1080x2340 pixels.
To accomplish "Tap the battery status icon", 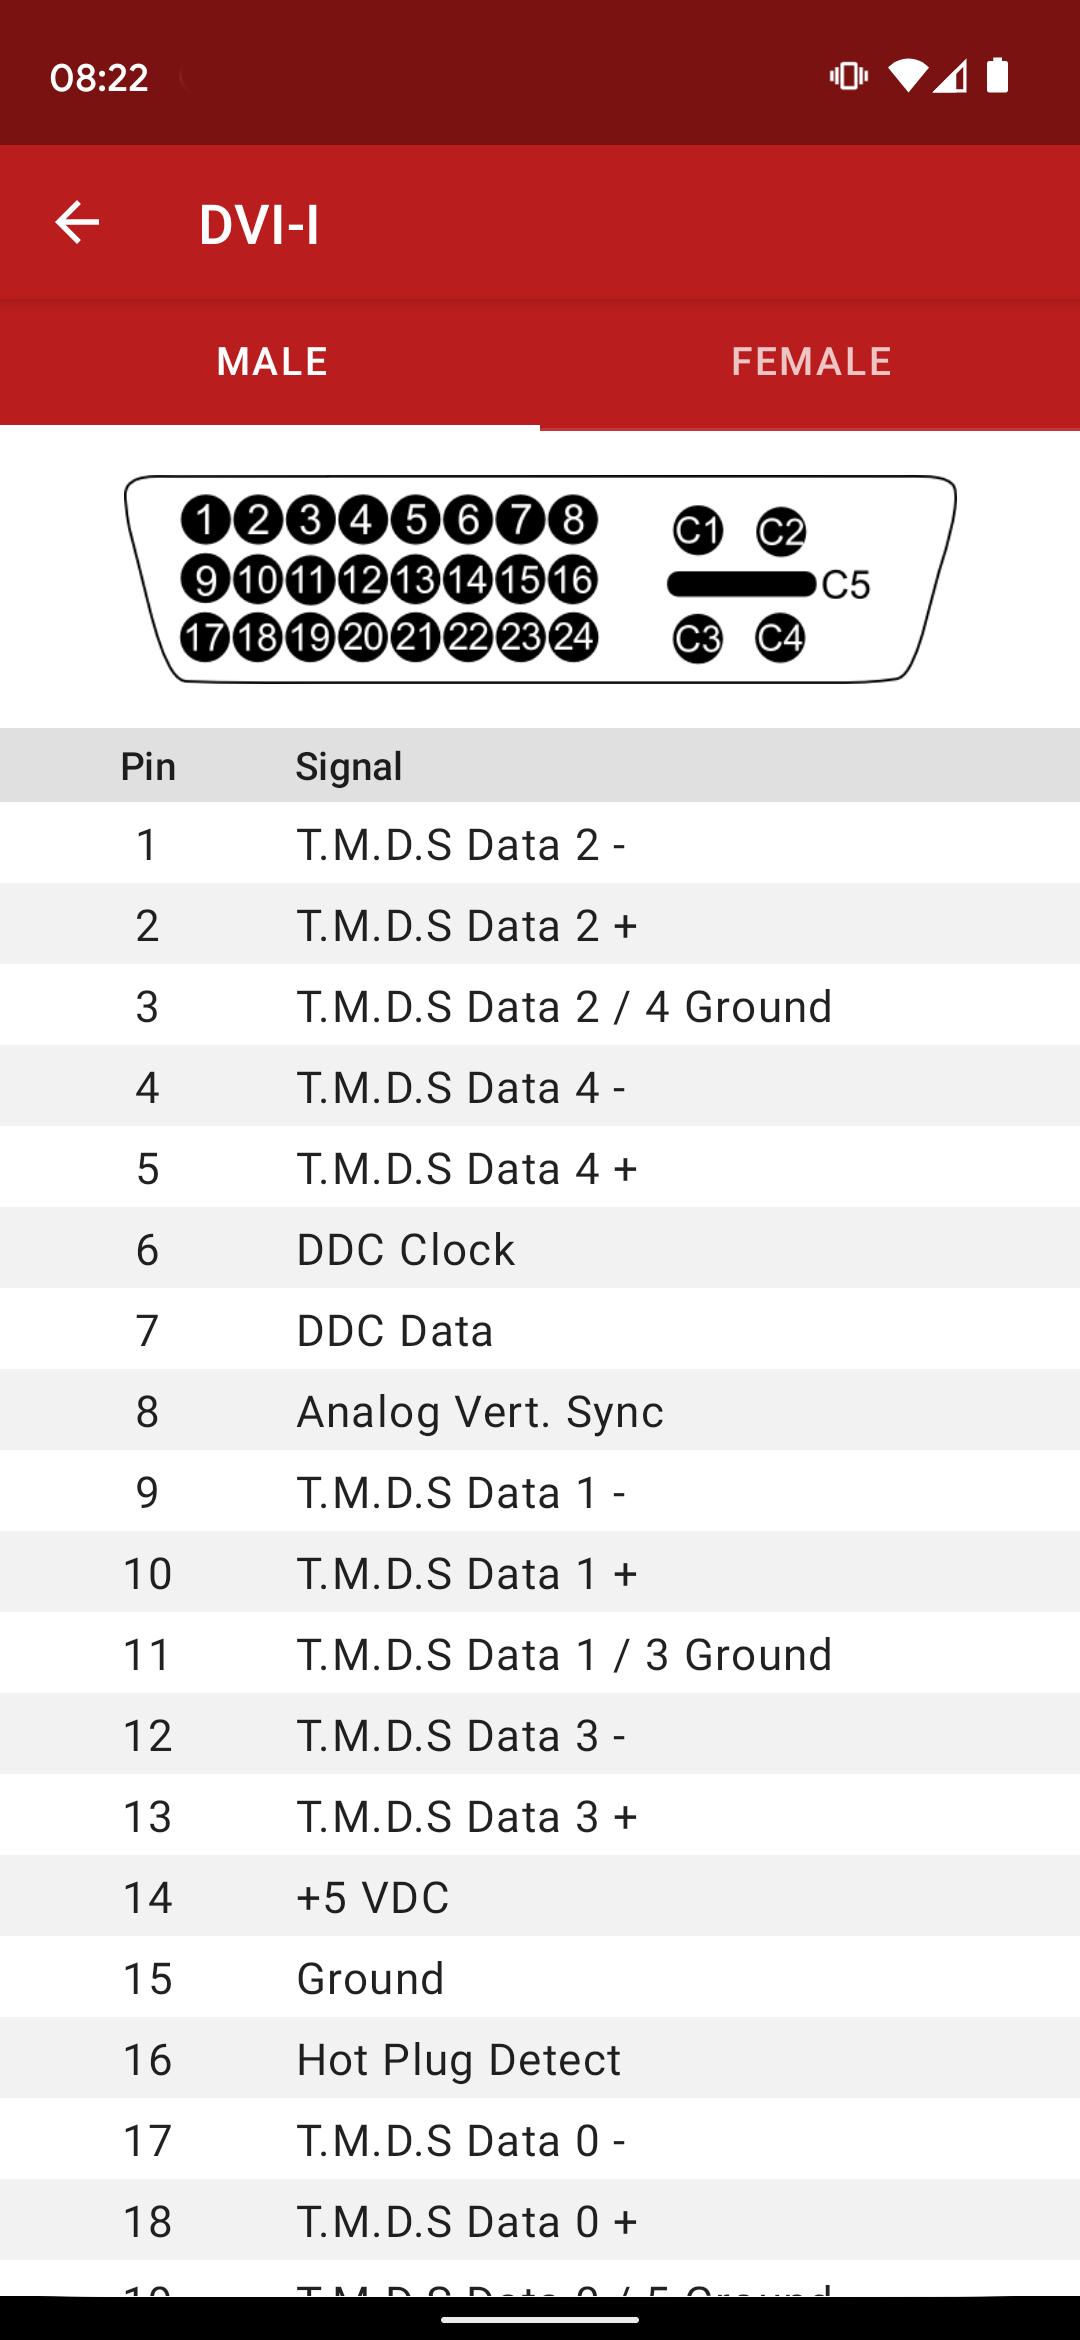I will (x=997, y=76).
